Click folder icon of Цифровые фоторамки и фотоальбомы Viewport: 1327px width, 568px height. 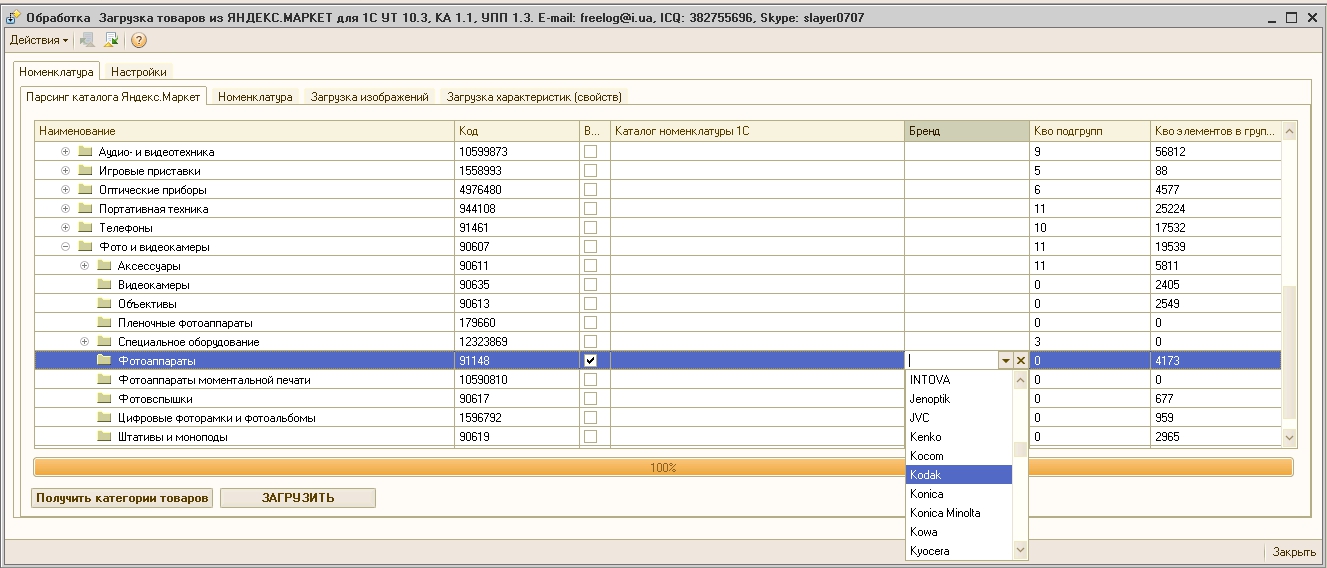[x=104, y=418]
